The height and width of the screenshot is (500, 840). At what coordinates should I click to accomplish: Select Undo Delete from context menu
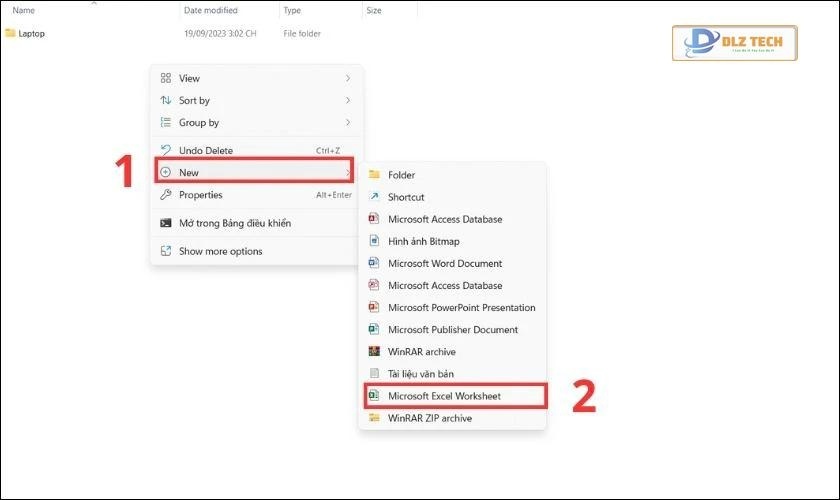click(205, 150)
